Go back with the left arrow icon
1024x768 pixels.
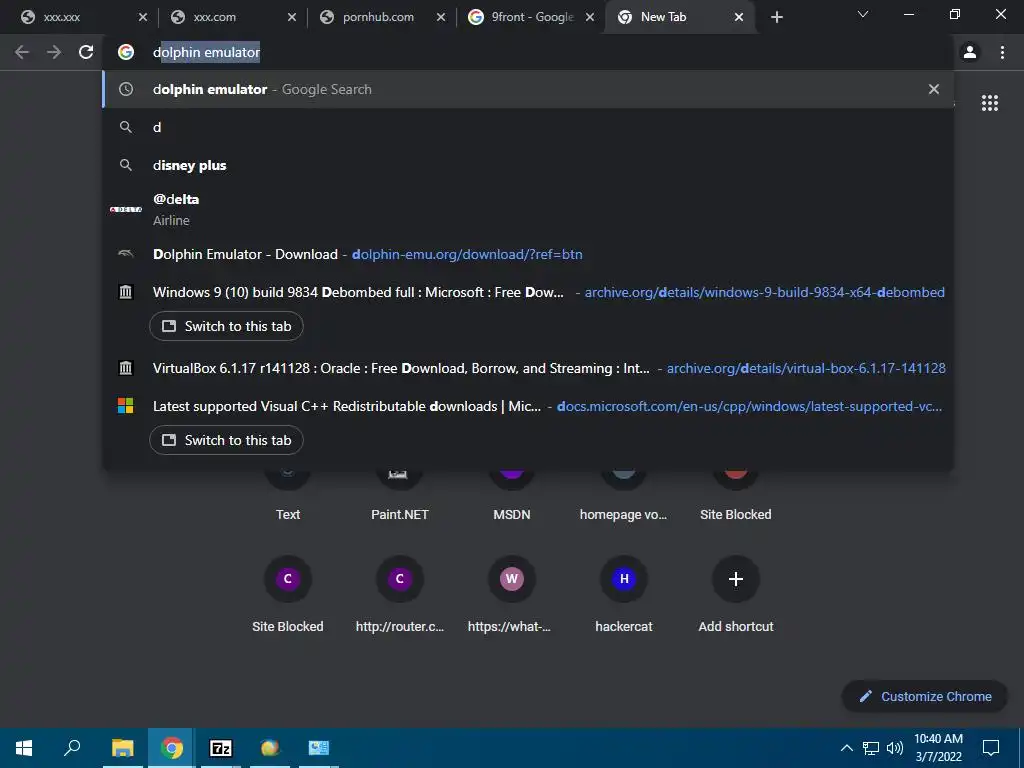(22, 52)
